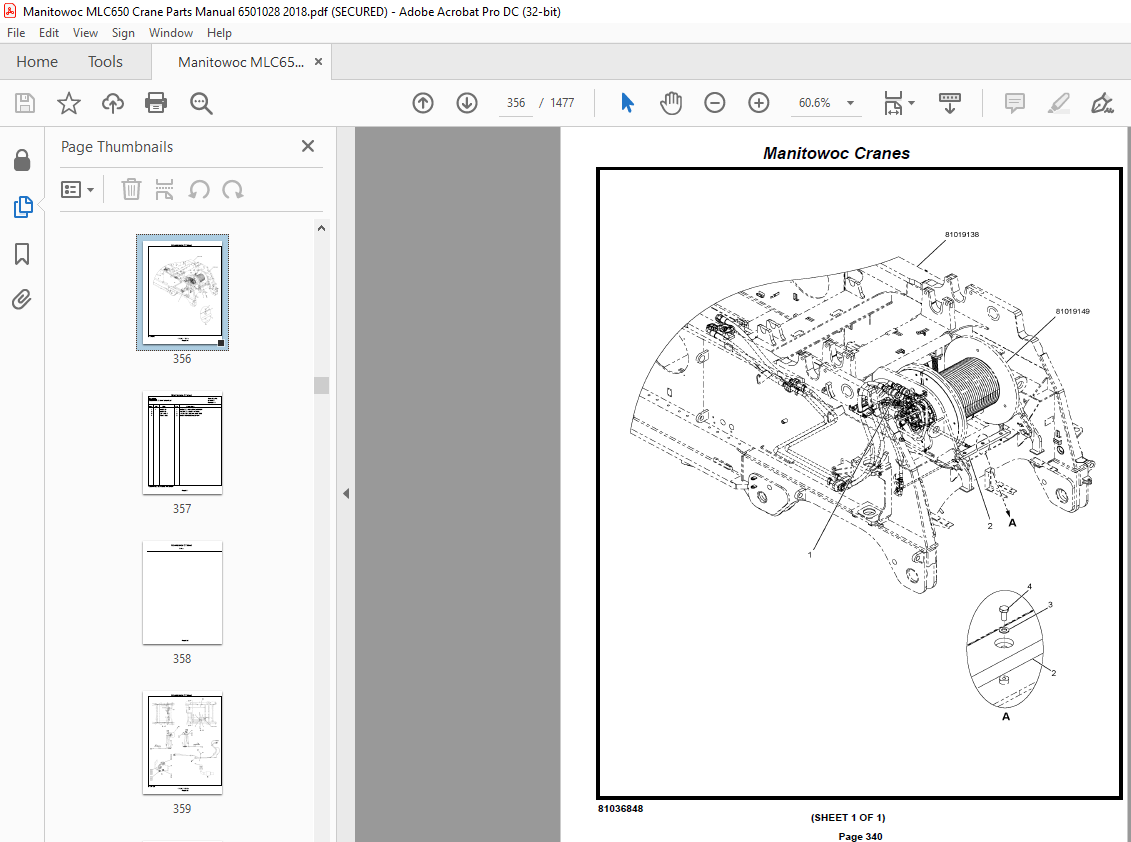Viewport: 1131px width, 842px height.
Task: Open the Help menu
Action: click(219, 32)
